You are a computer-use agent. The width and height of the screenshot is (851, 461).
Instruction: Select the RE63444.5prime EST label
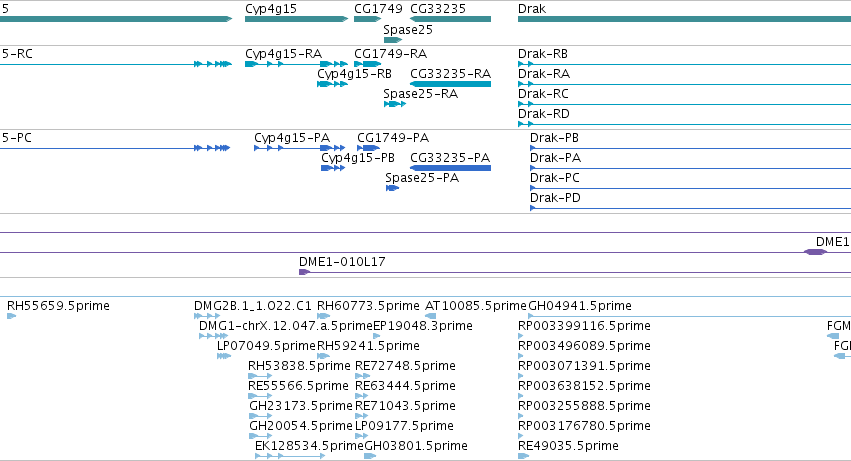click(x=405, y=386)
